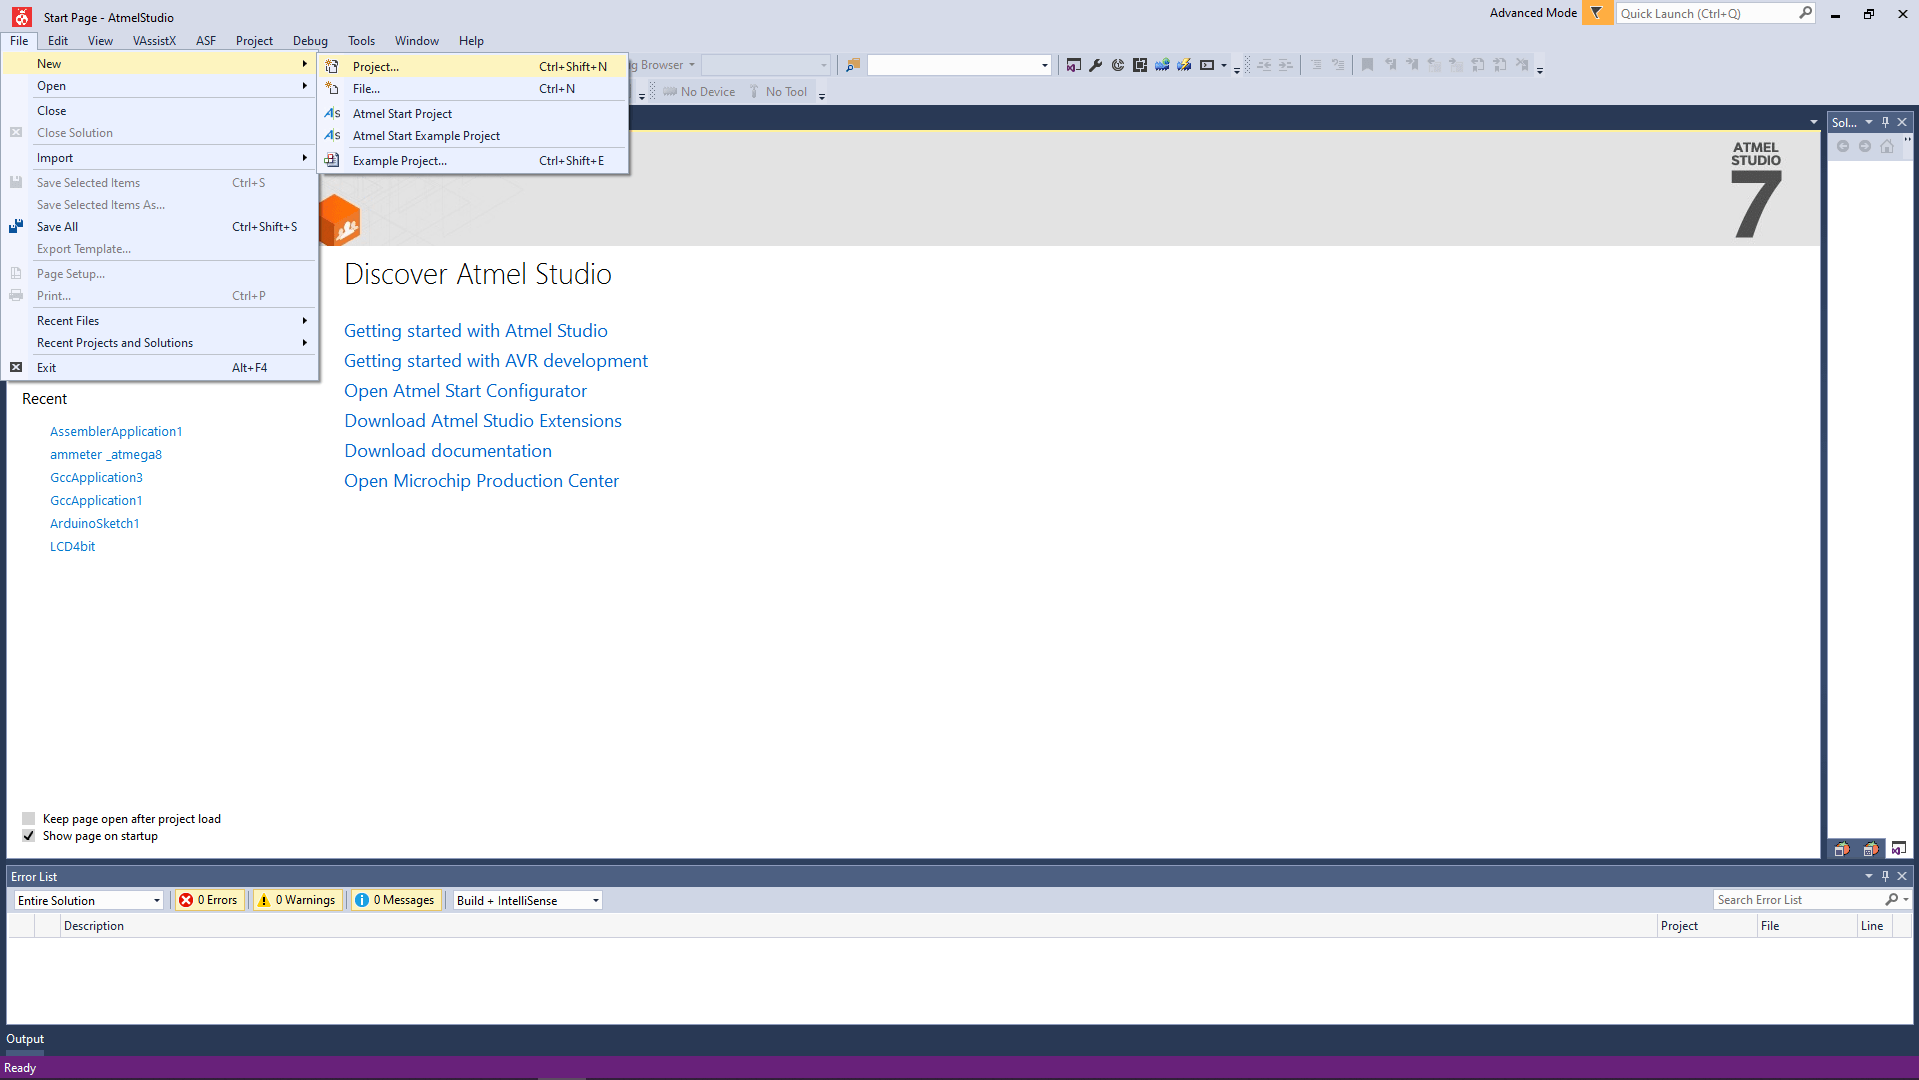Image resolution: width=1919 pixels, height=1080 pixels.
Task: Click the small window icon after the lightning chip
Action: tap(1207, 65)
